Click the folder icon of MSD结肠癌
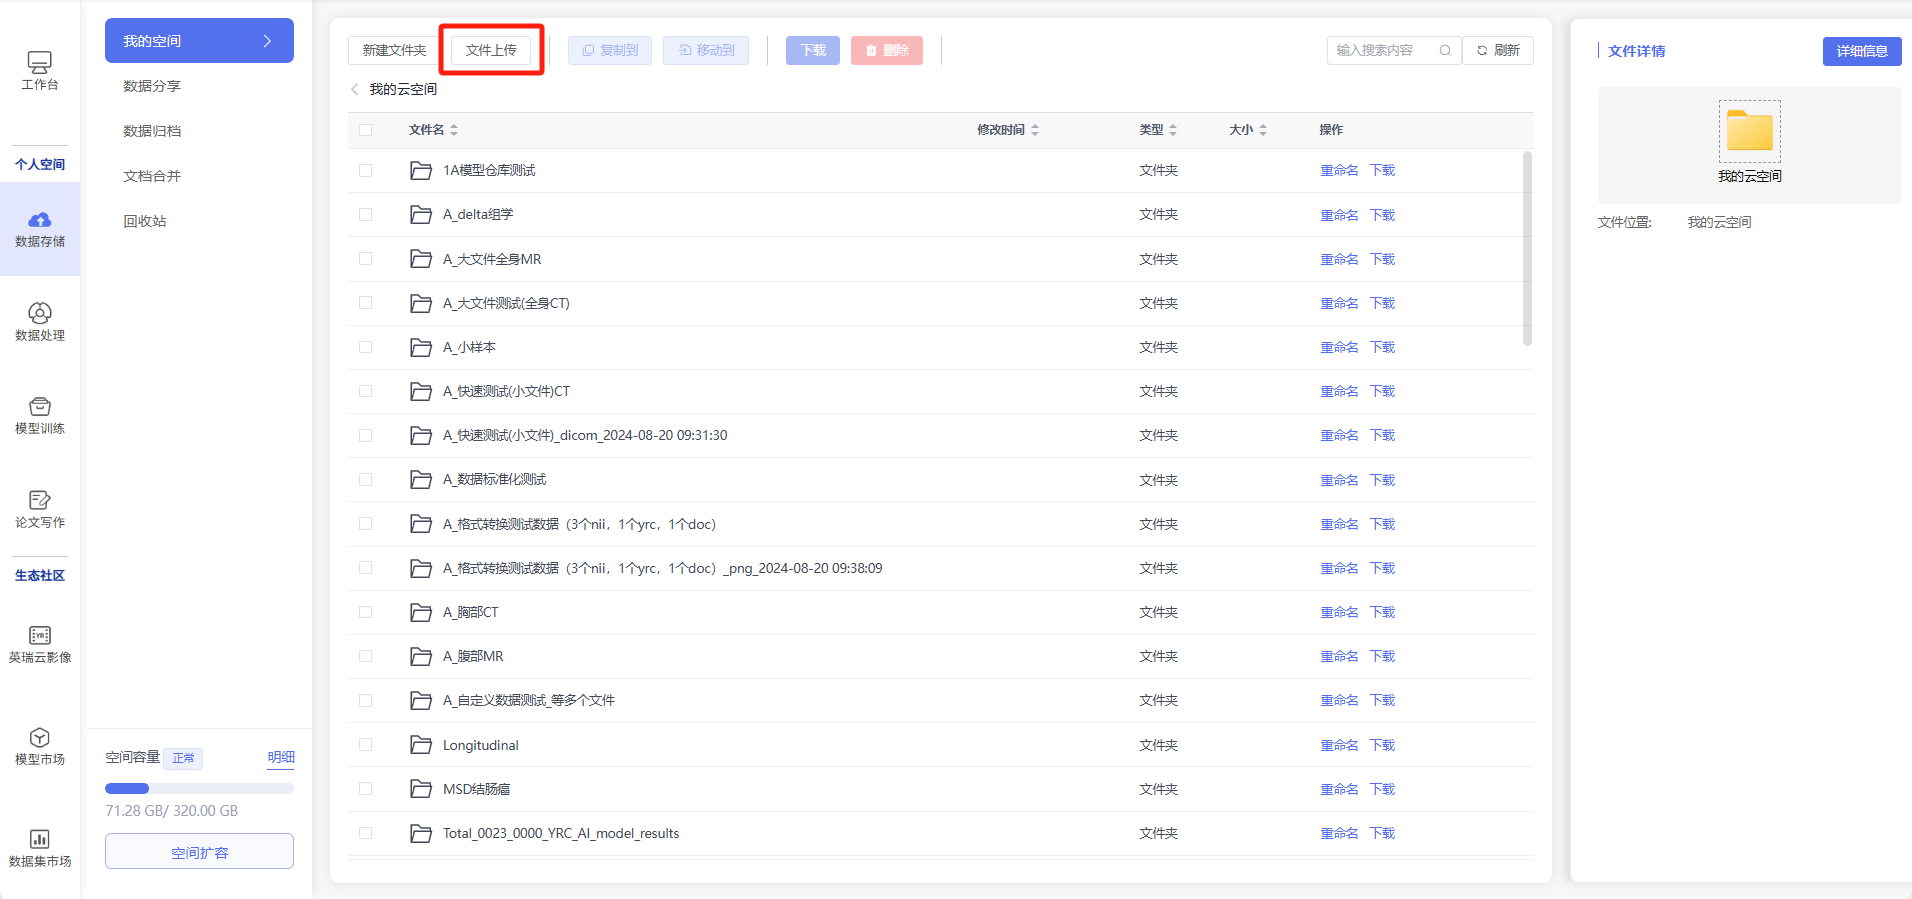 point(421,789)
